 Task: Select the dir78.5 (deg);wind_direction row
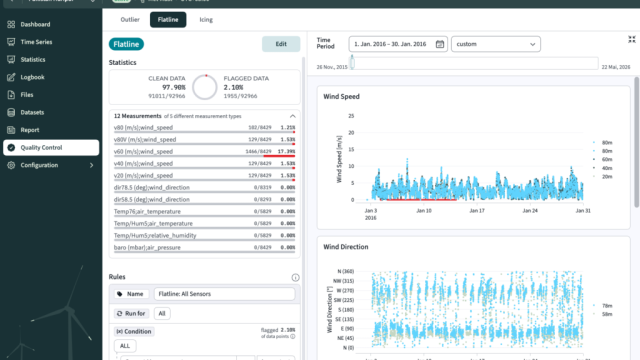coord(204,188)
